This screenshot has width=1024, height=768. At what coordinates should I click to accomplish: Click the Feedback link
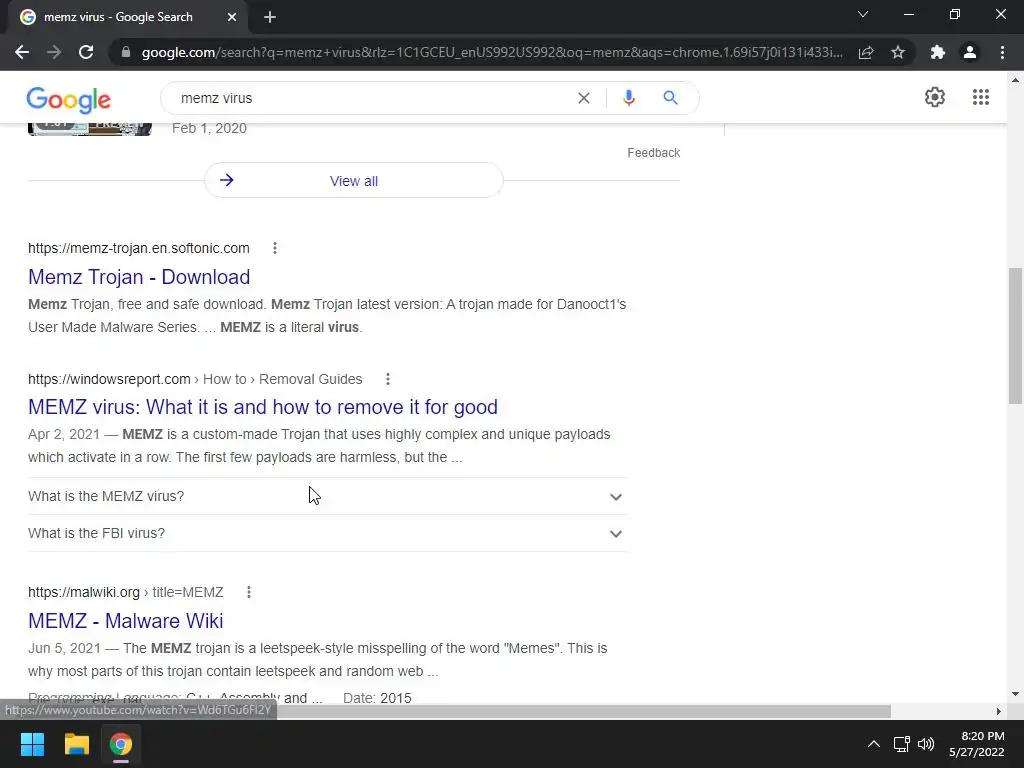pyautogui.click(x=654, y=153)
